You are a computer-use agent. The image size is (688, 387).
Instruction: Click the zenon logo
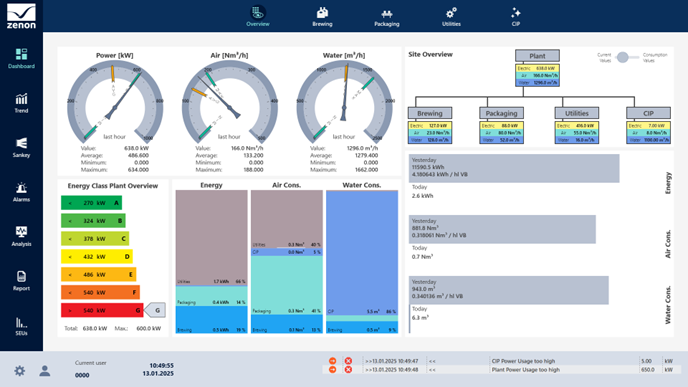tap(21, 16)
